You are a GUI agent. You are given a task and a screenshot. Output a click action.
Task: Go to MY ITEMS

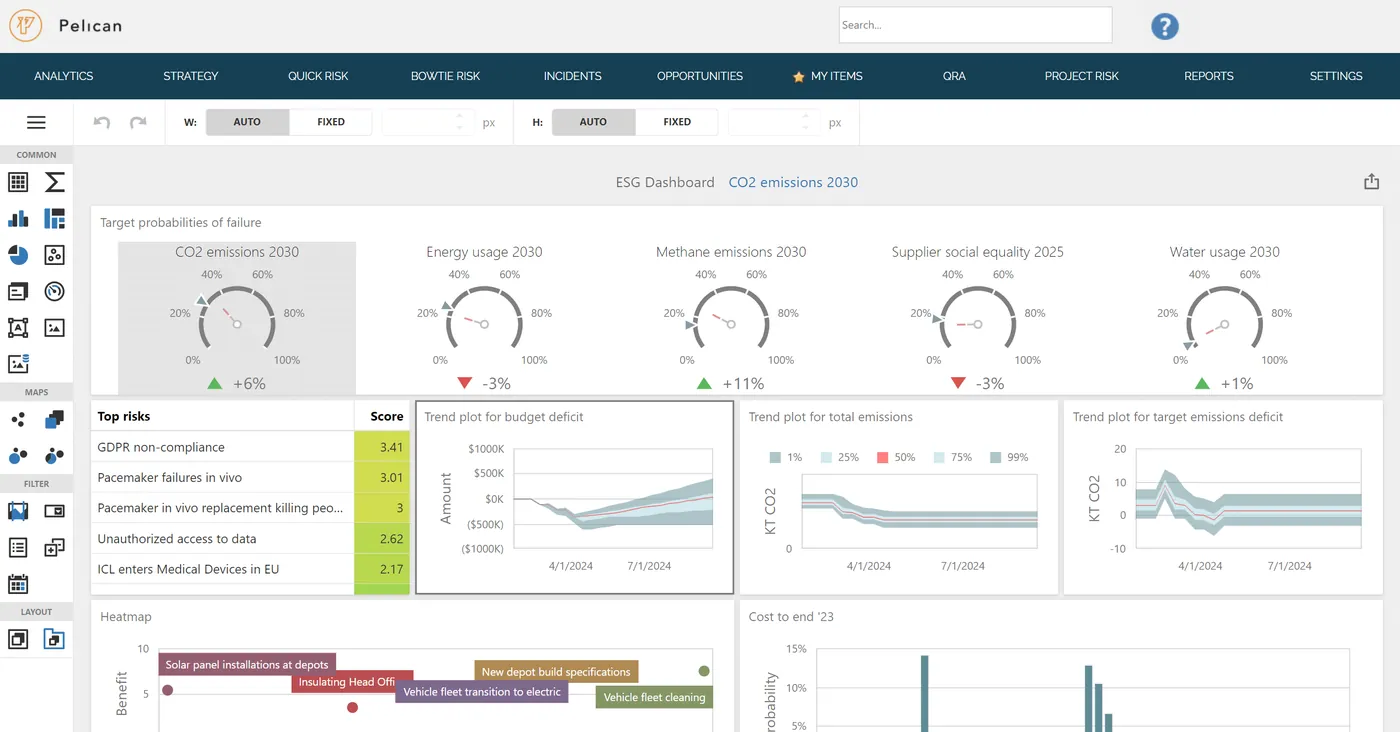827,76
